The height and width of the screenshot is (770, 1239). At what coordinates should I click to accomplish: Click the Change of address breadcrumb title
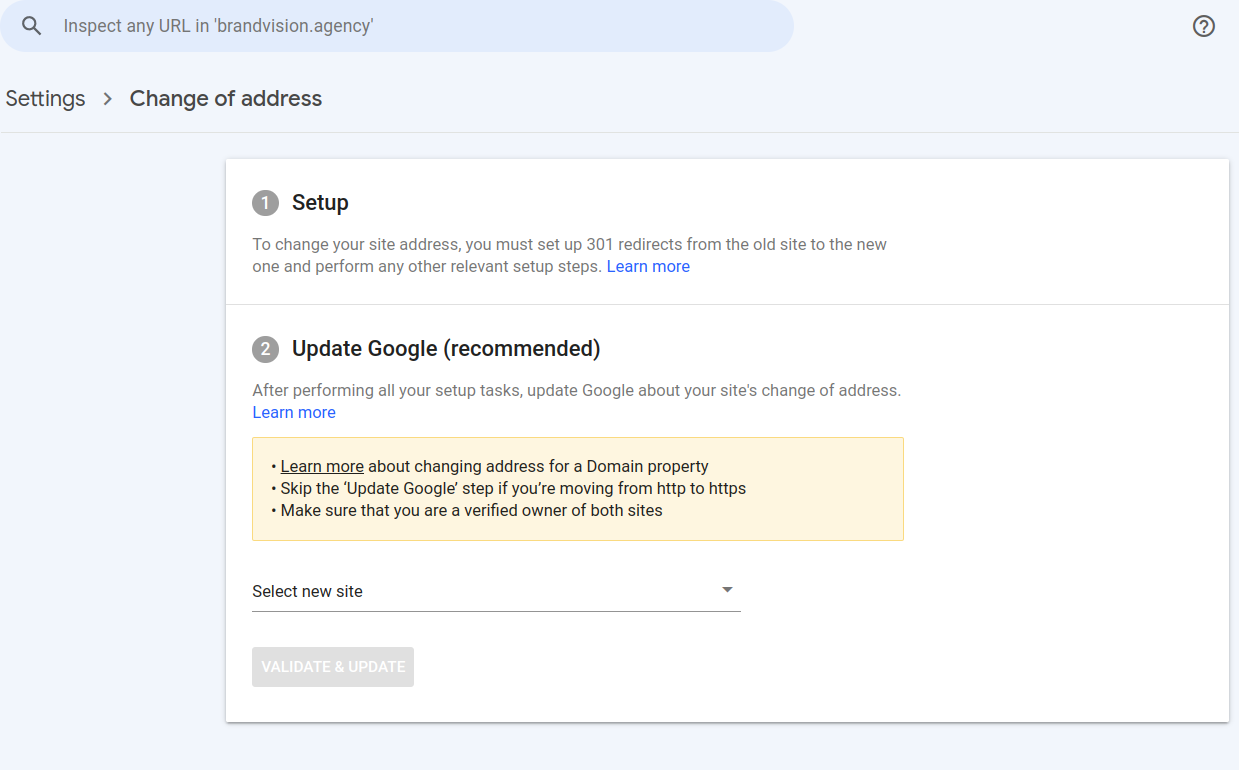point(226,99)
